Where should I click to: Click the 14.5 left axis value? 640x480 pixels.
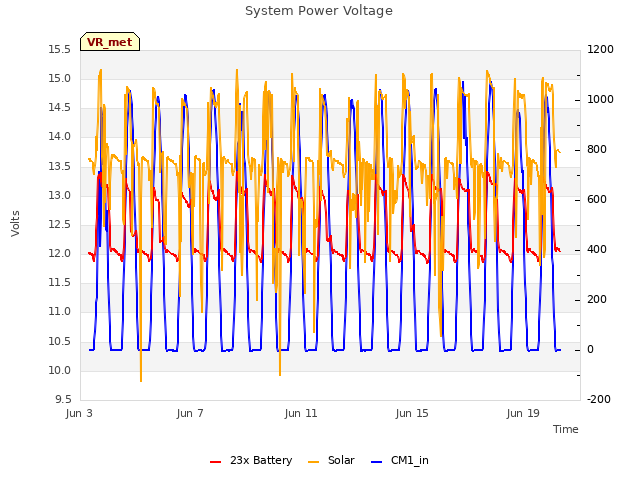point(60,108)
